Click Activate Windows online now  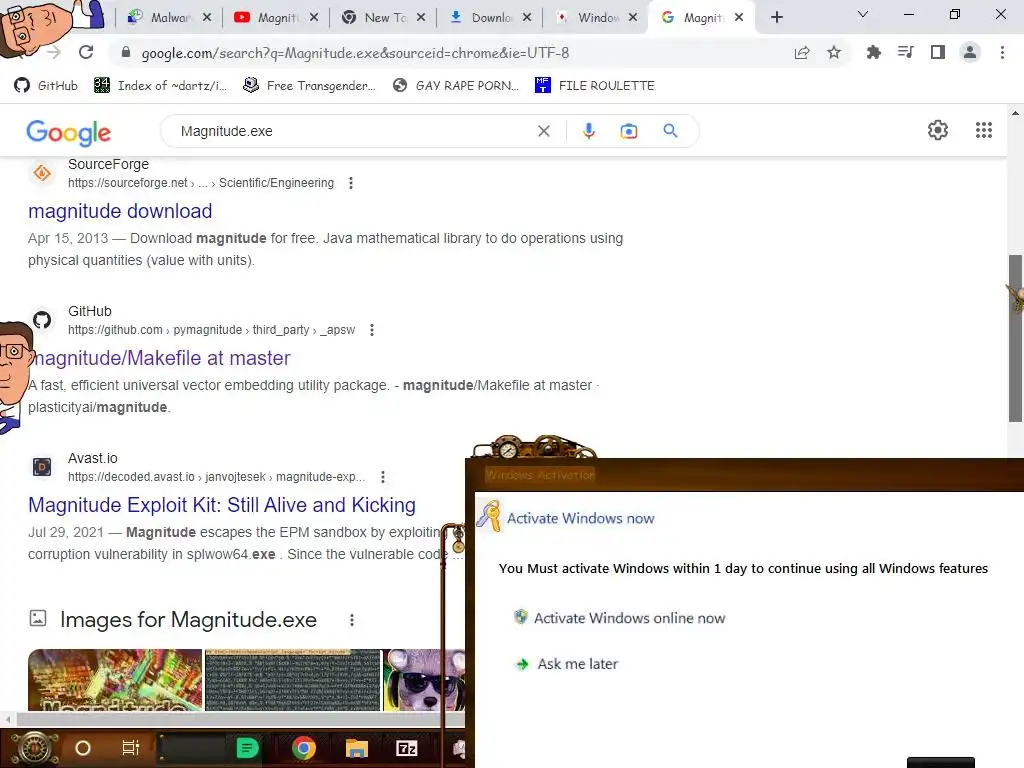tap(629, 618)
